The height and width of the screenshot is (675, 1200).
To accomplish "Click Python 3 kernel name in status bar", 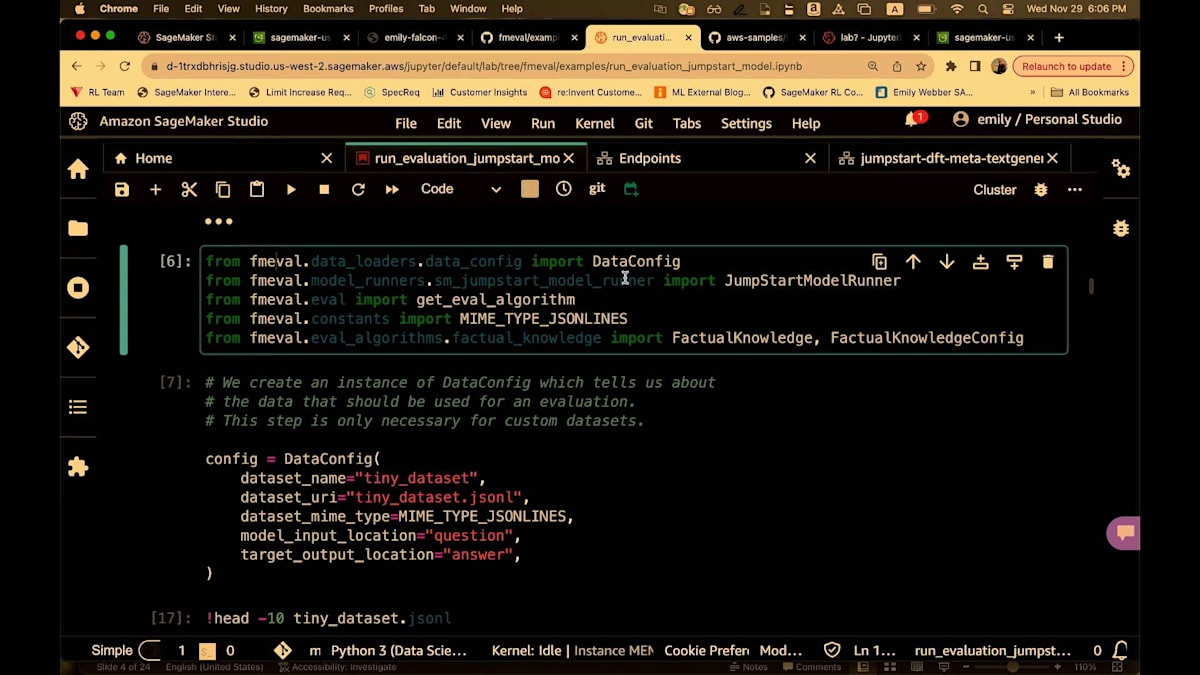I will point(399,650).
